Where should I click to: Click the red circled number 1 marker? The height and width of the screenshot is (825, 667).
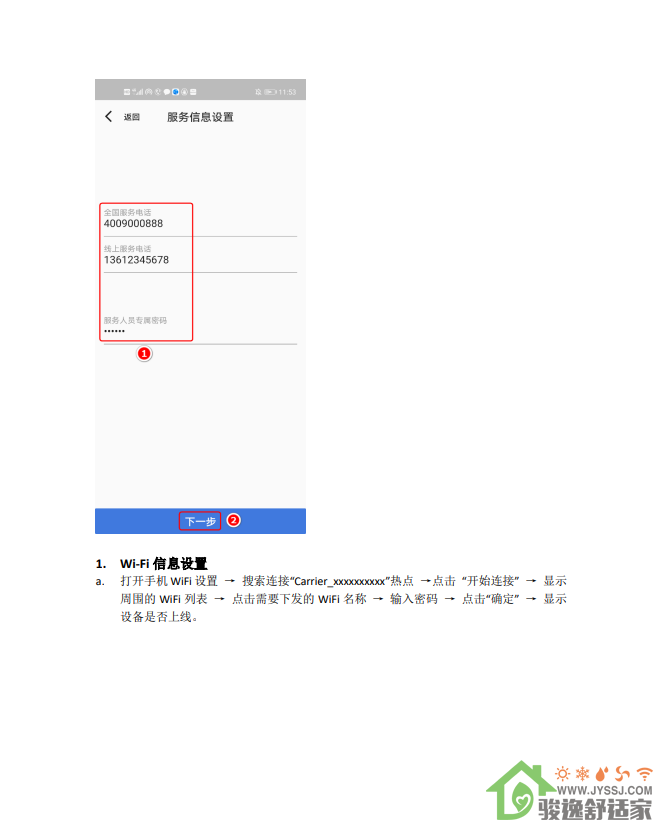(144, 354)
